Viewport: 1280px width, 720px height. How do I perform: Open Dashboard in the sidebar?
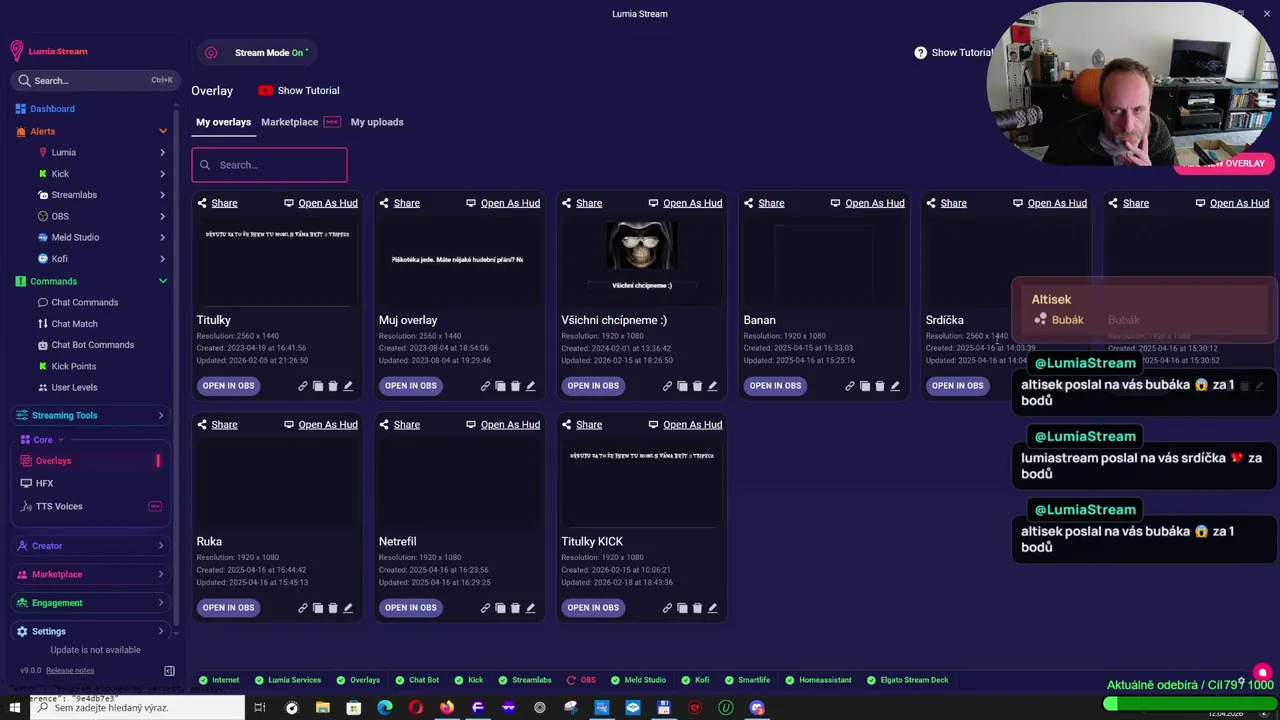[x=52, y=109]
